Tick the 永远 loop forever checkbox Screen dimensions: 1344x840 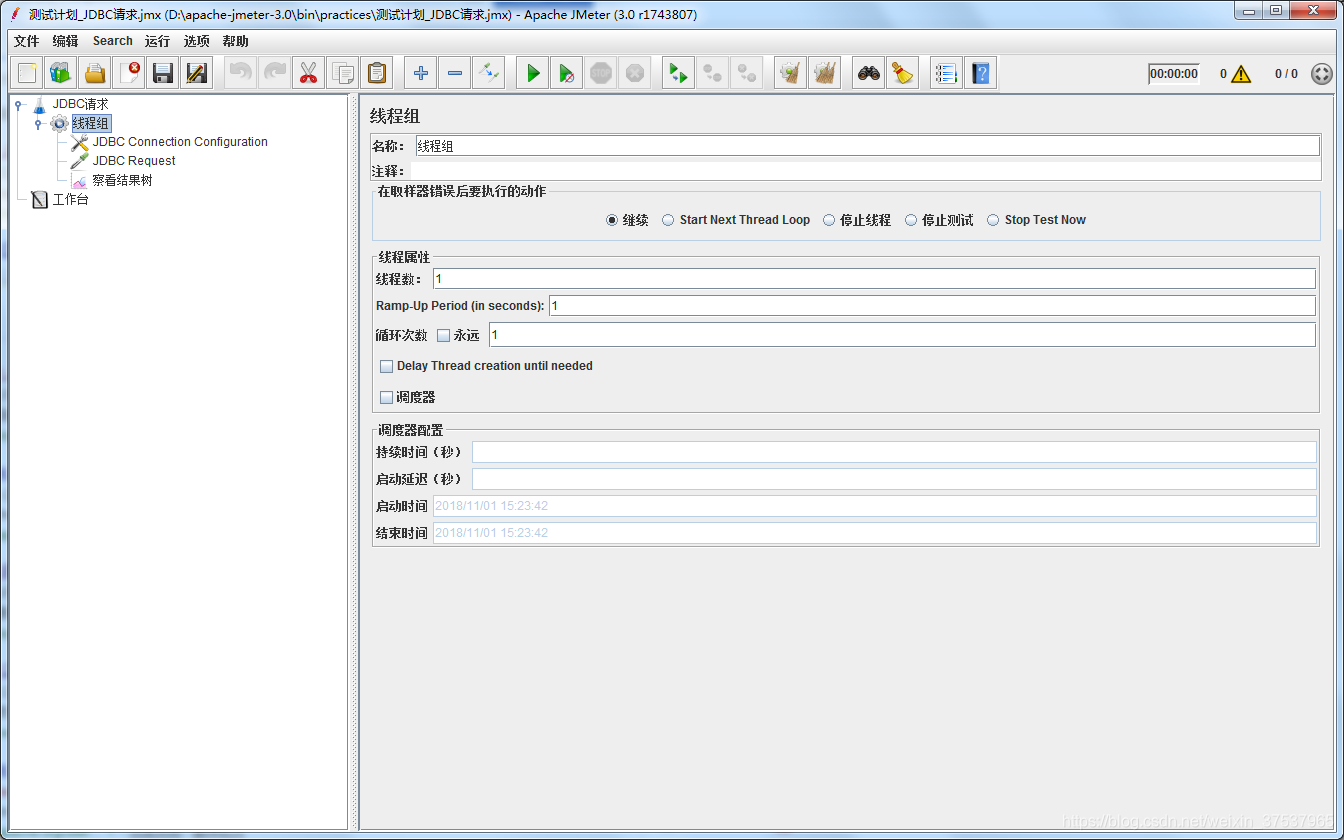(x=444, y=336)
